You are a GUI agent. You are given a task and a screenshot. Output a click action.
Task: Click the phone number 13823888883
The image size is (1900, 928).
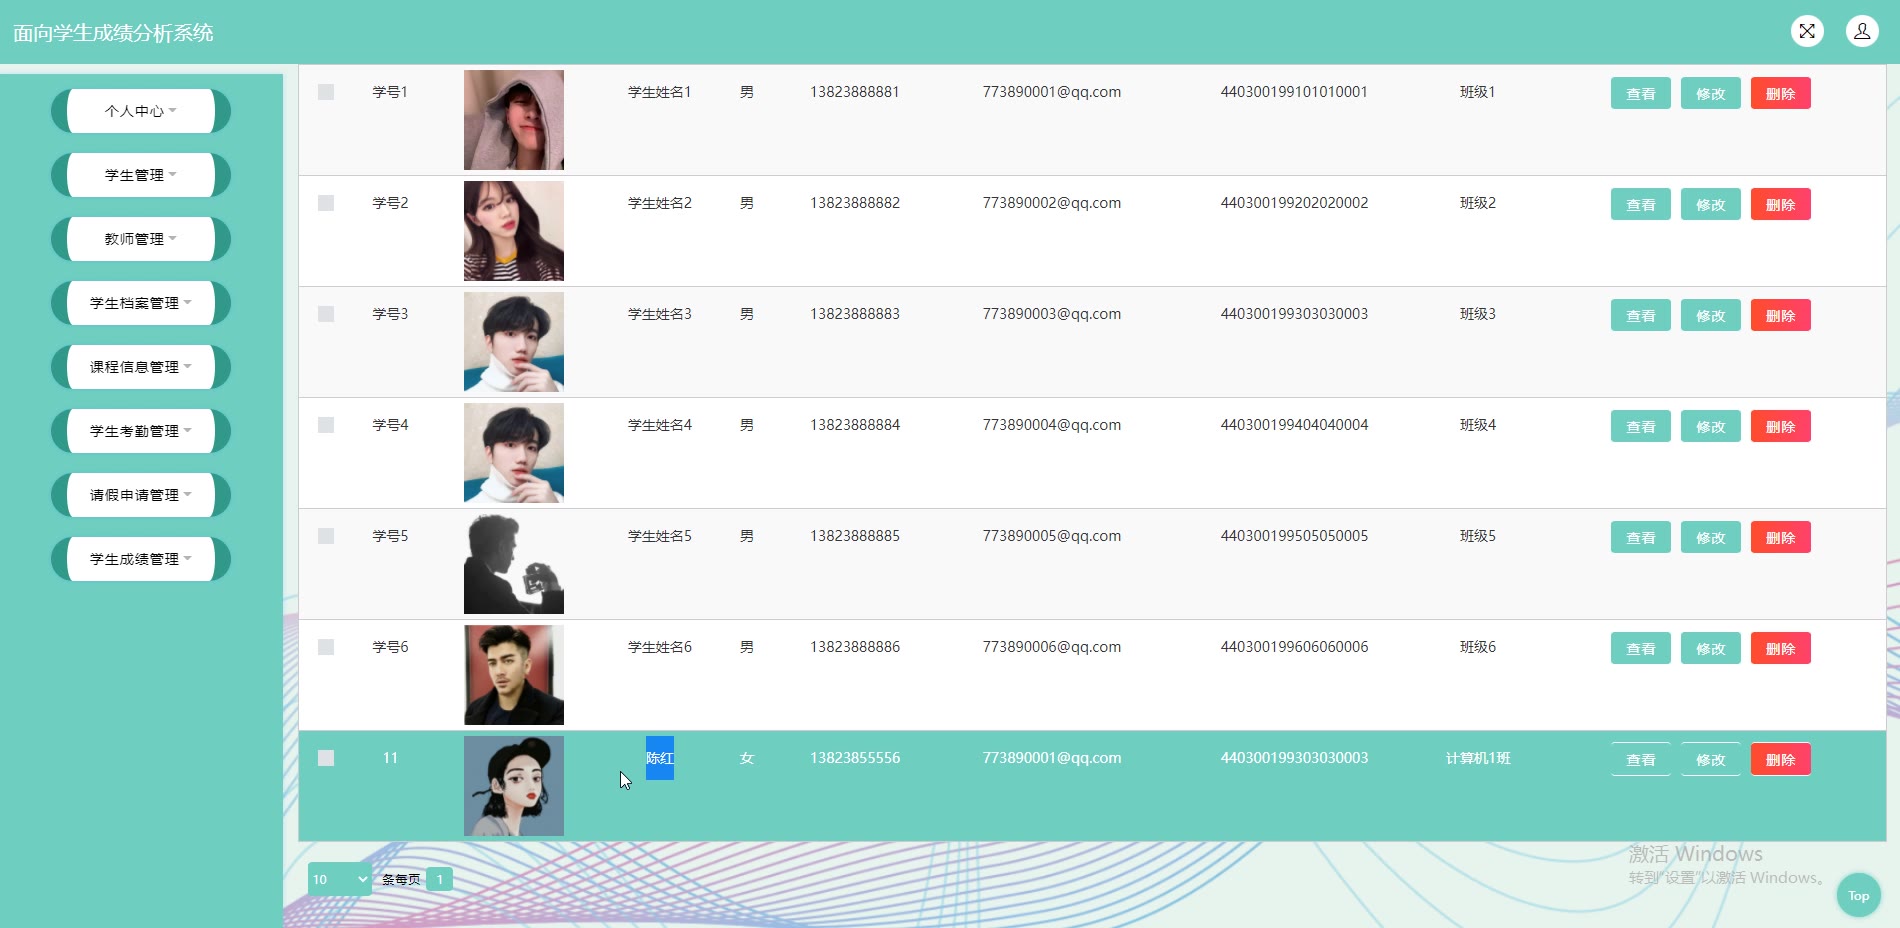pos(855,314)
